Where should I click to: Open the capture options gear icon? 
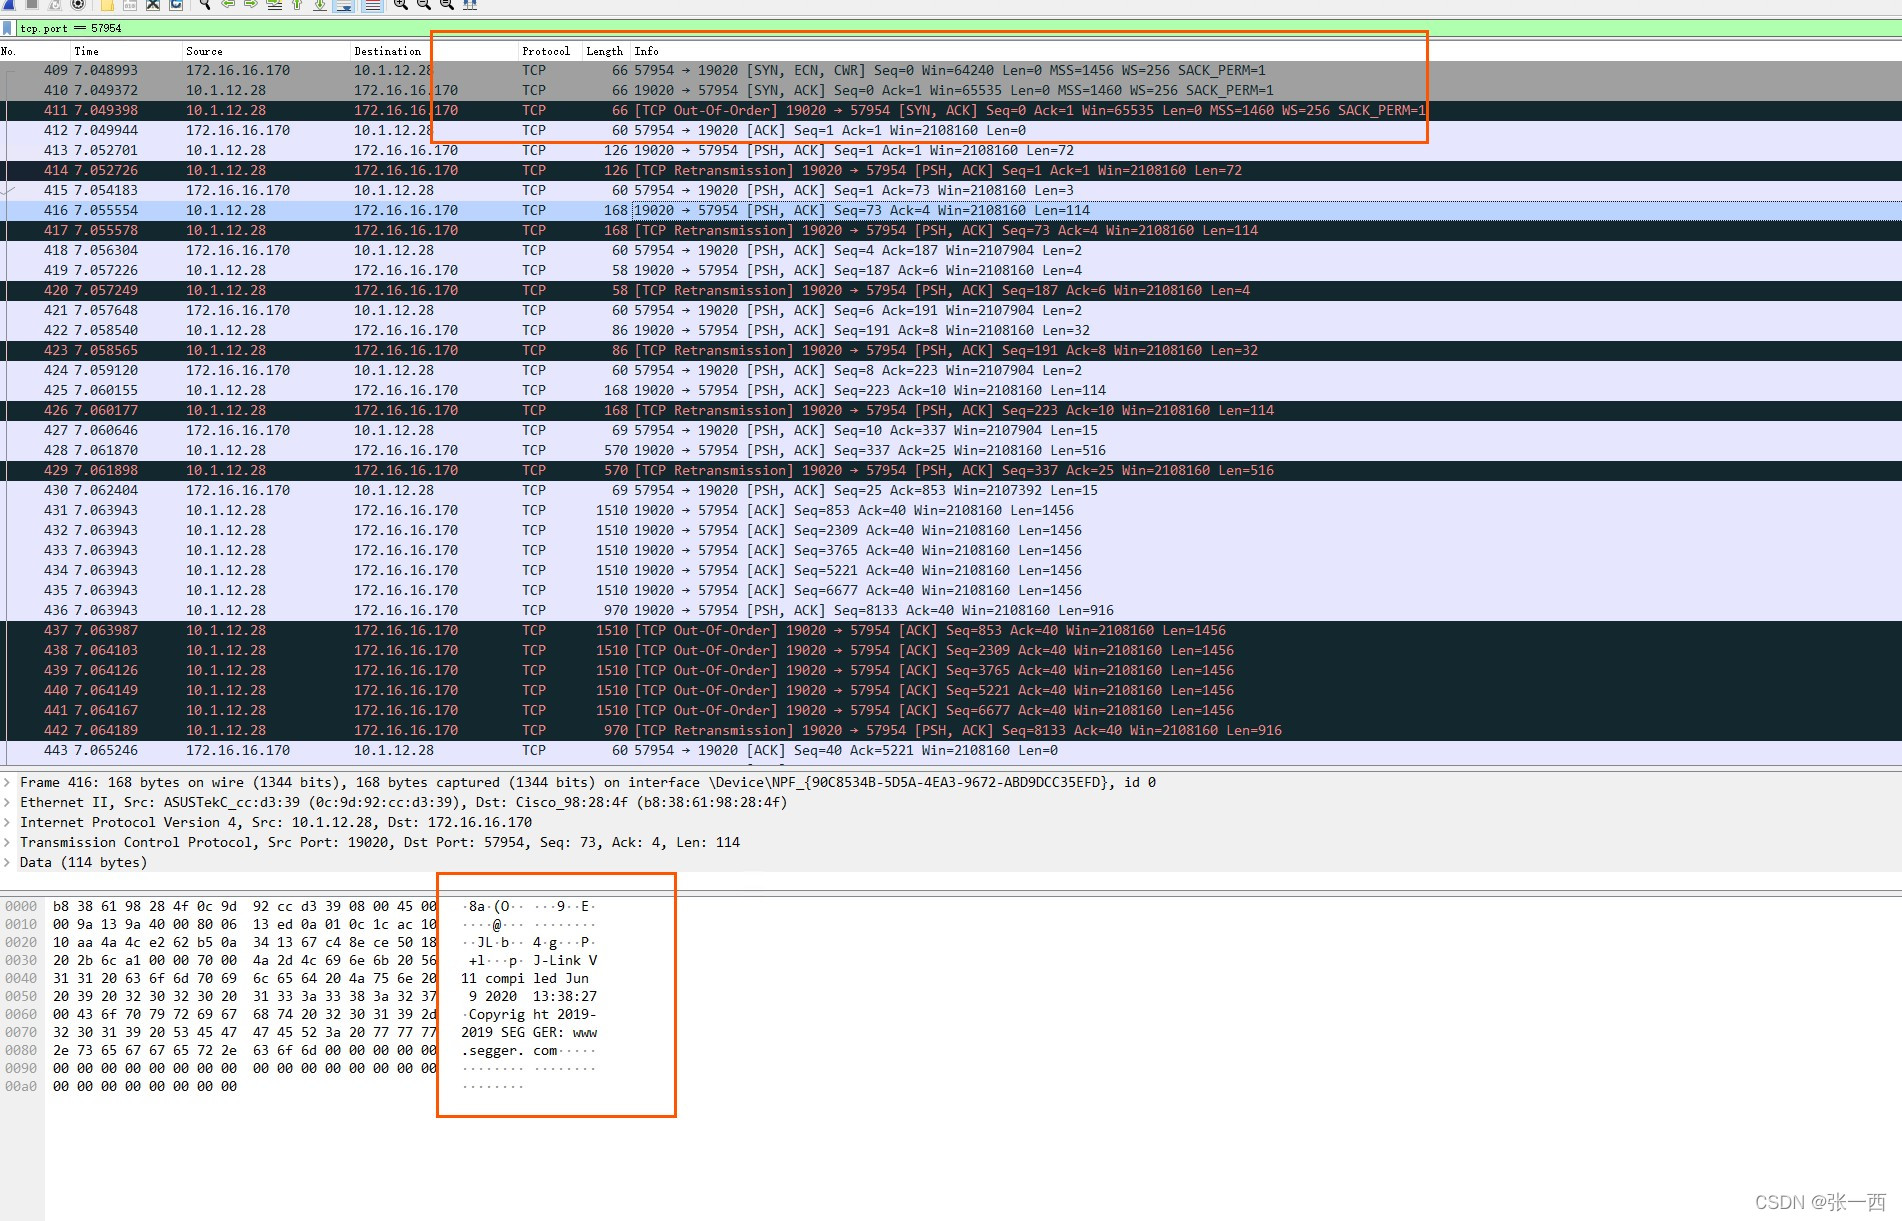pyautogui.click(x=78, y=4)
